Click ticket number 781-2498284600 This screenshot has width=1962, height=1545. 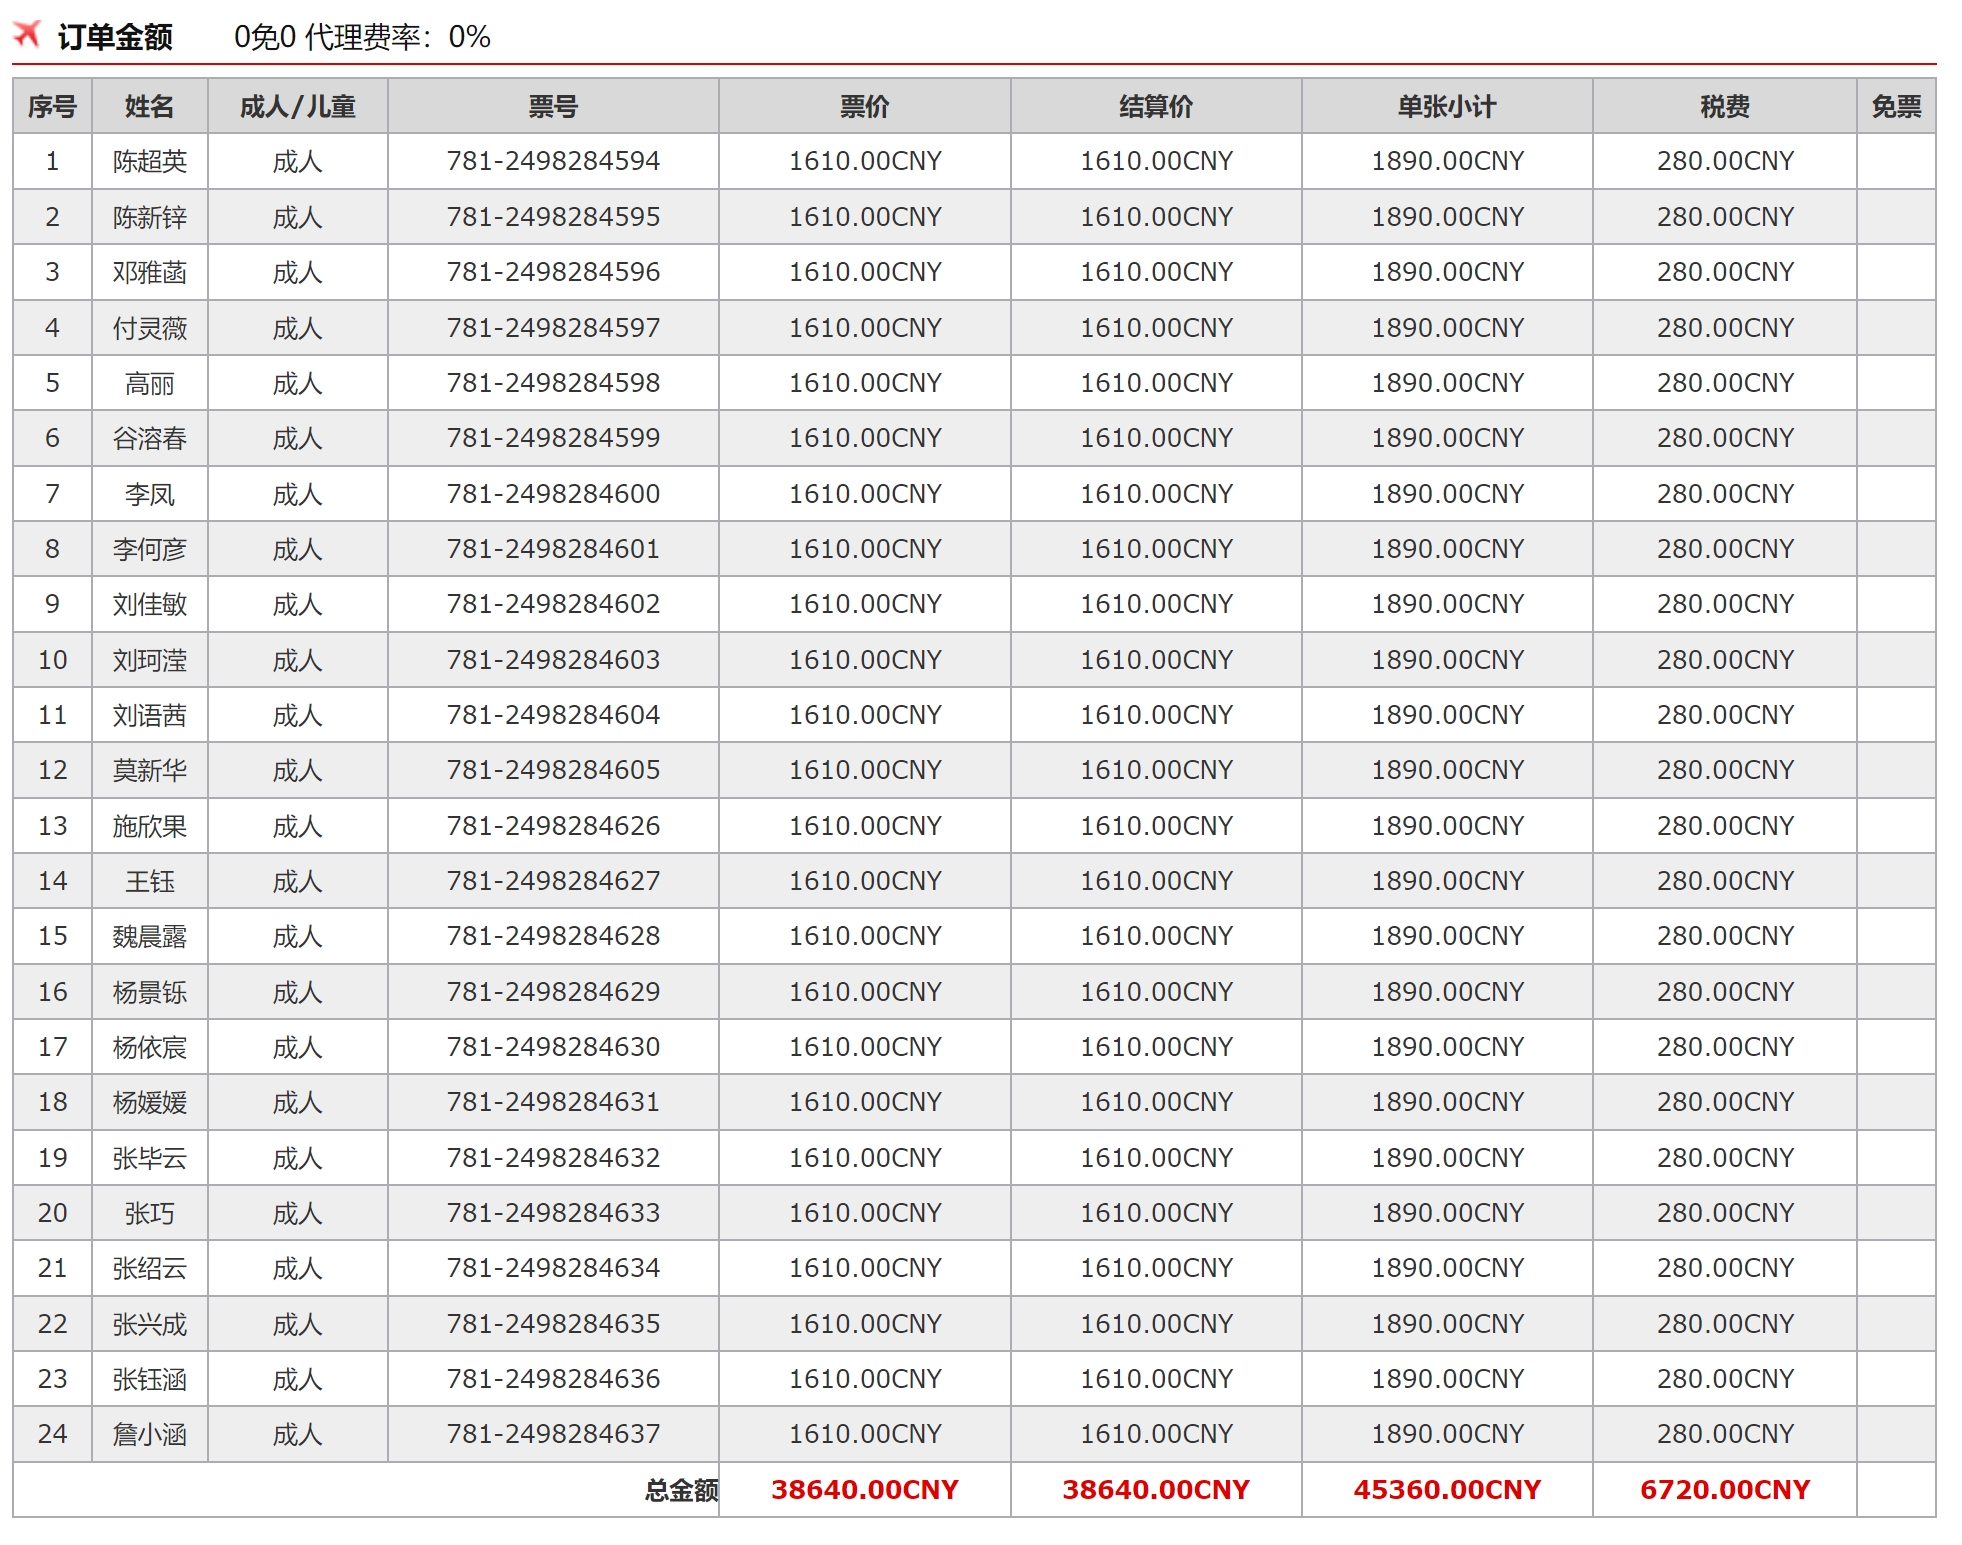(553, 494)
